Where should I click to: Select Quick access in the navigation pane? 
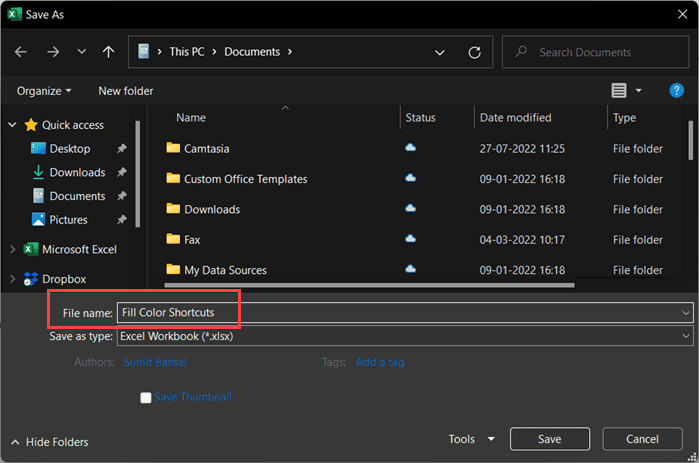73,125
